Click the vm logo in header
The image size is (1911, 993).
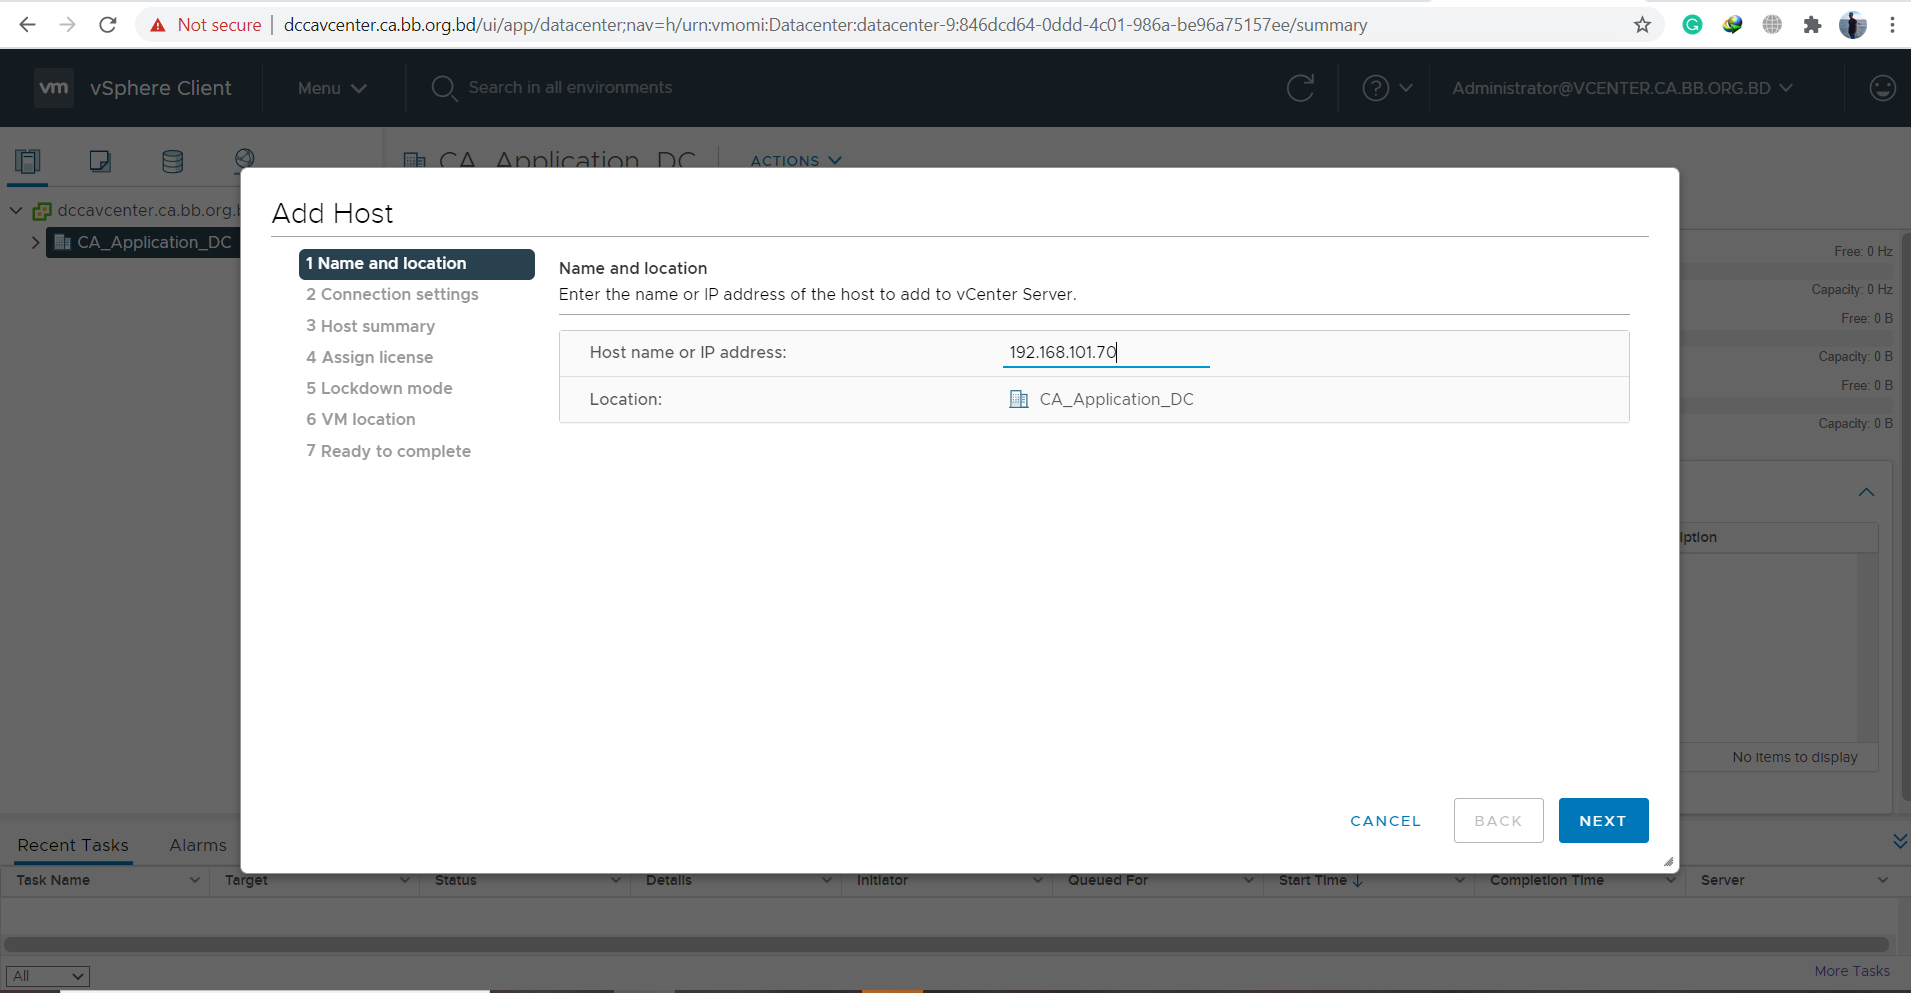pos(54,88)
